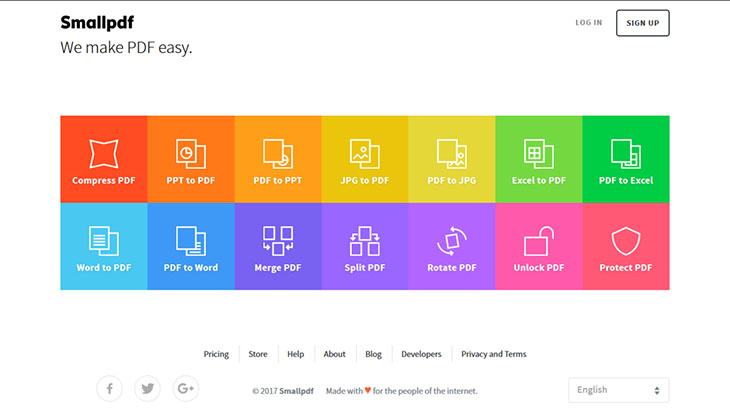Open the Rotate PDF tool
This screenshot has width=730, height=411.
[452, 246]
